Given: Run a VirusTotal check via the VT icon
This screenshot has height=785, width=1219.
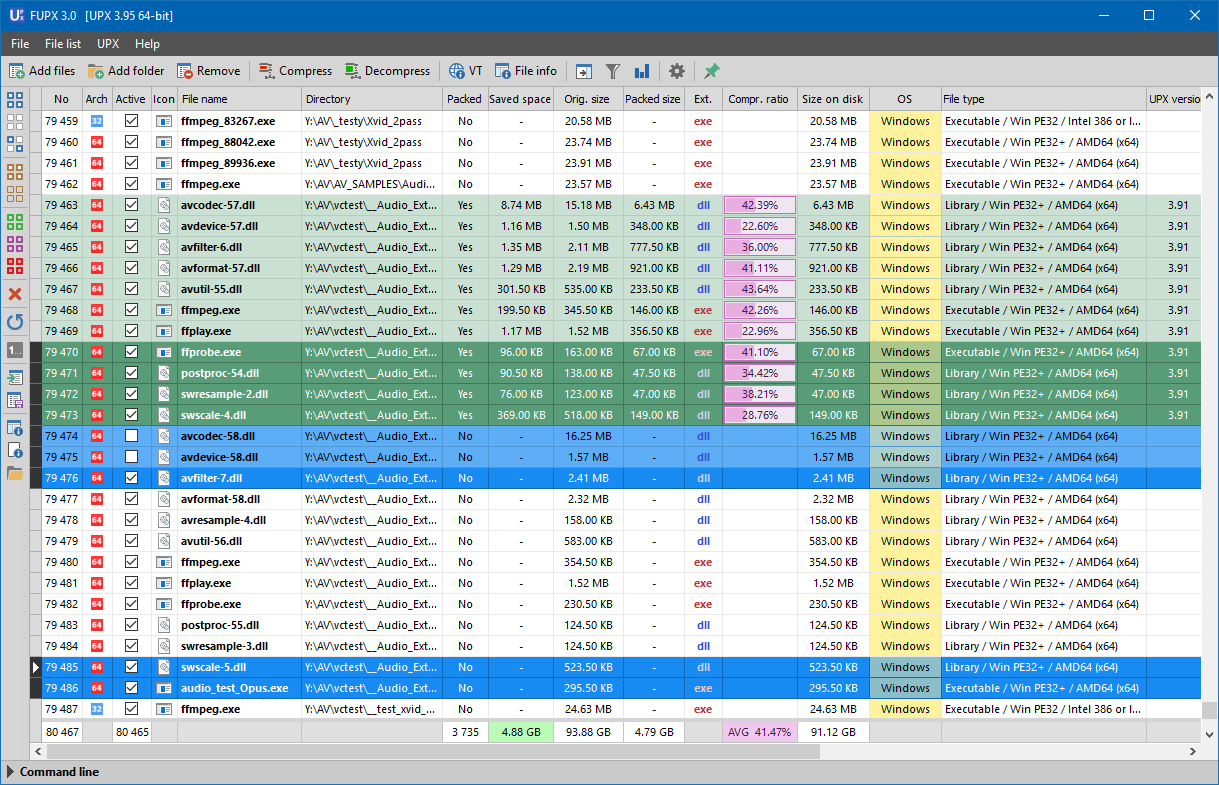Looking at the screenshot, I should click(x=466, y=71).
